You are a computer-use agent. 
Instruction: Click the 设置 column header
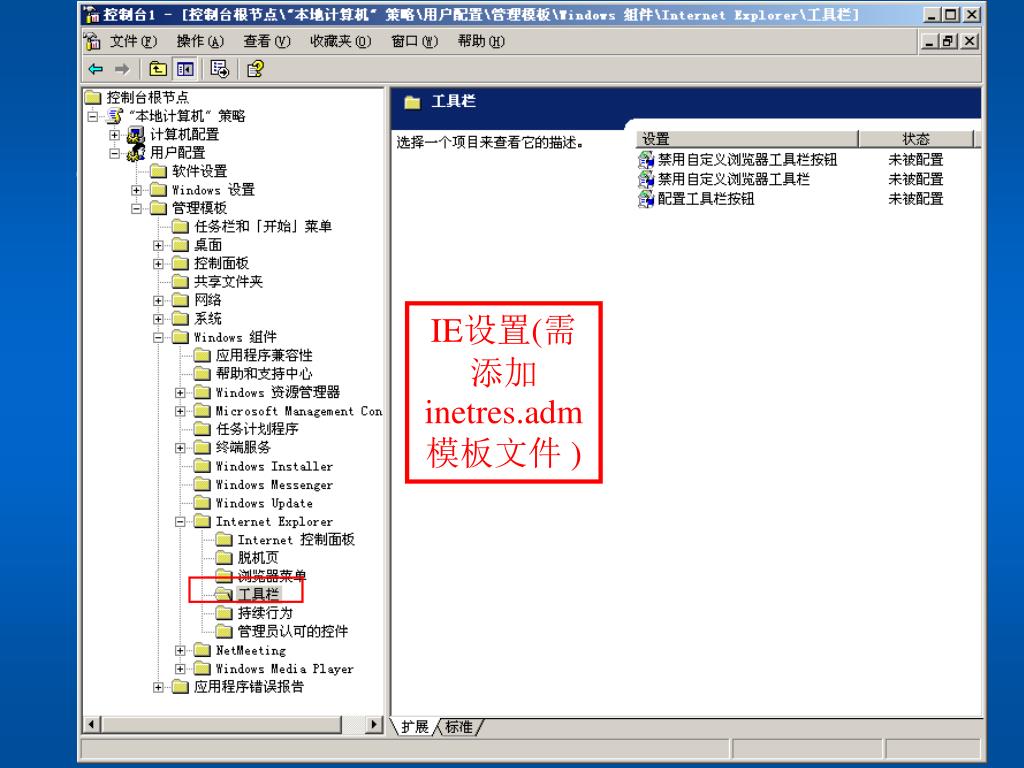click(x=746, y=138)
